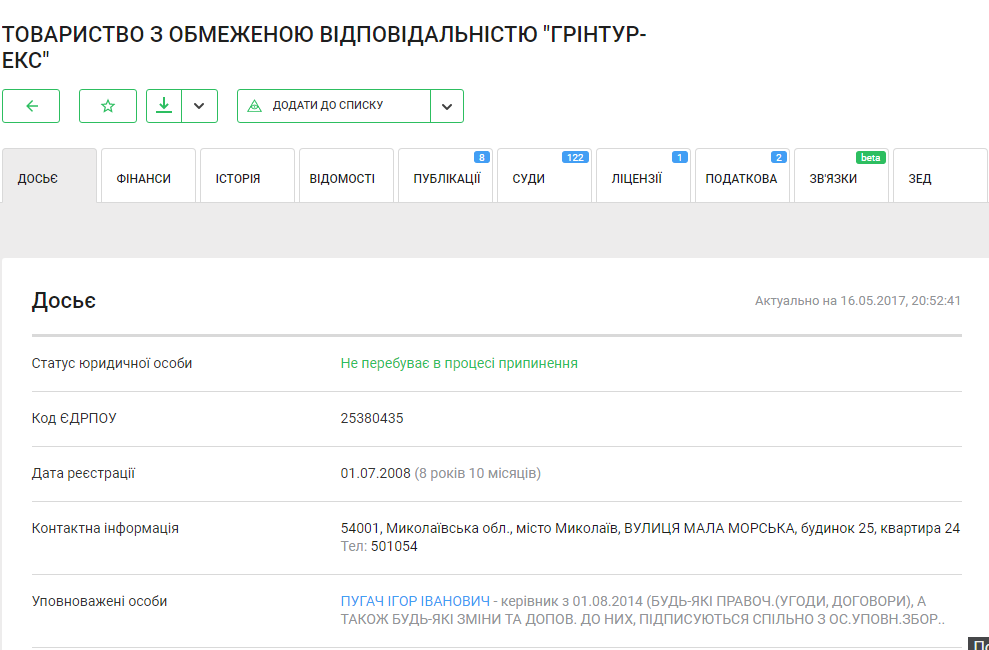Click the list icon in 'Додати до списку'

[255, 106]
